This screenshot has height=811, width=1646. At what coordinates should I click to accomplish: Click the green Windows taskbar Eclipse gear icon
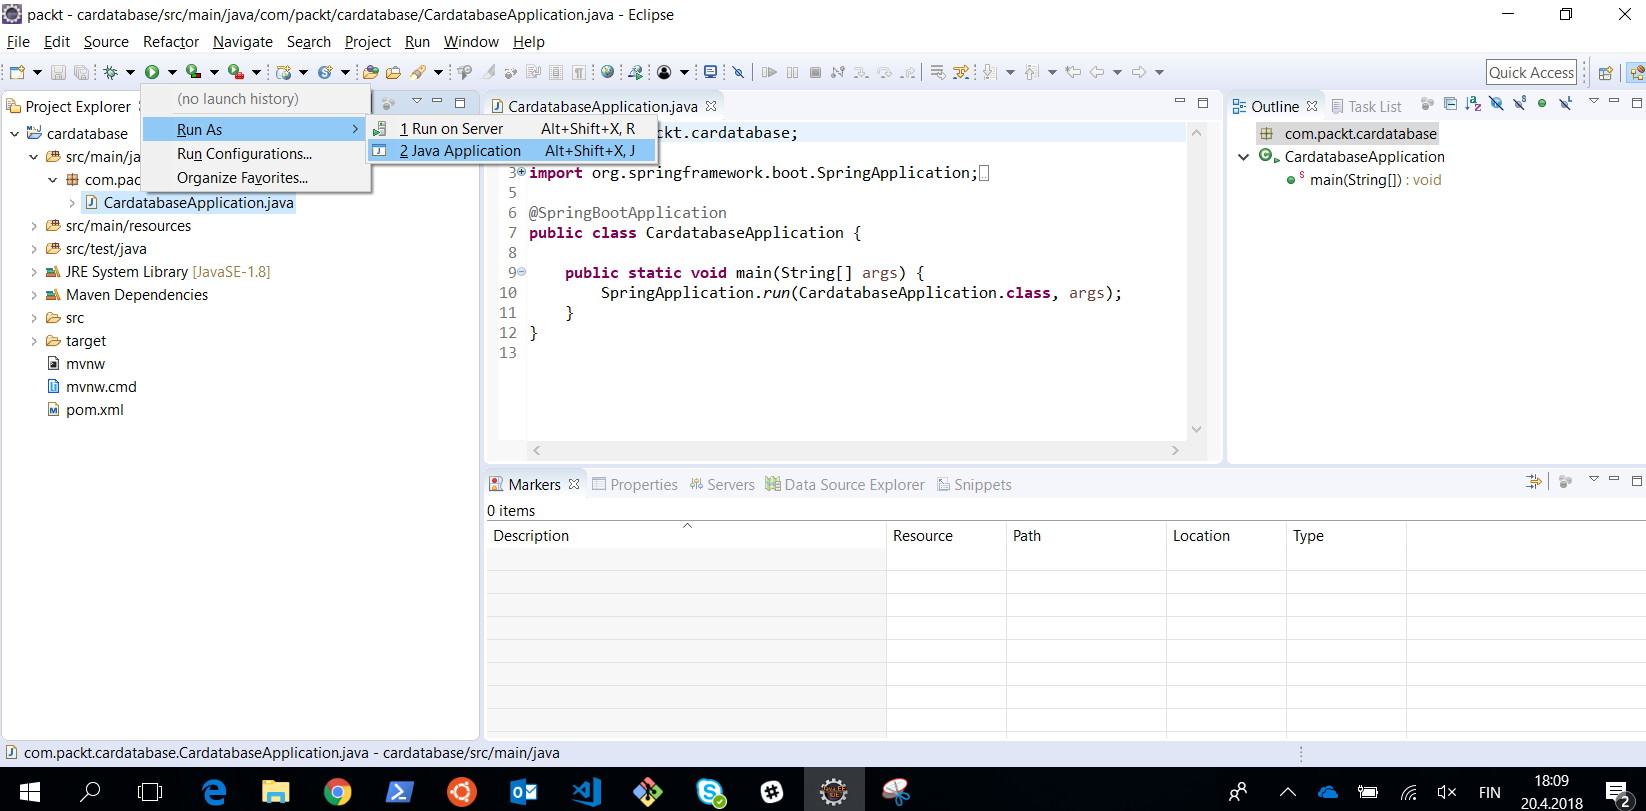tap(833, 792)
